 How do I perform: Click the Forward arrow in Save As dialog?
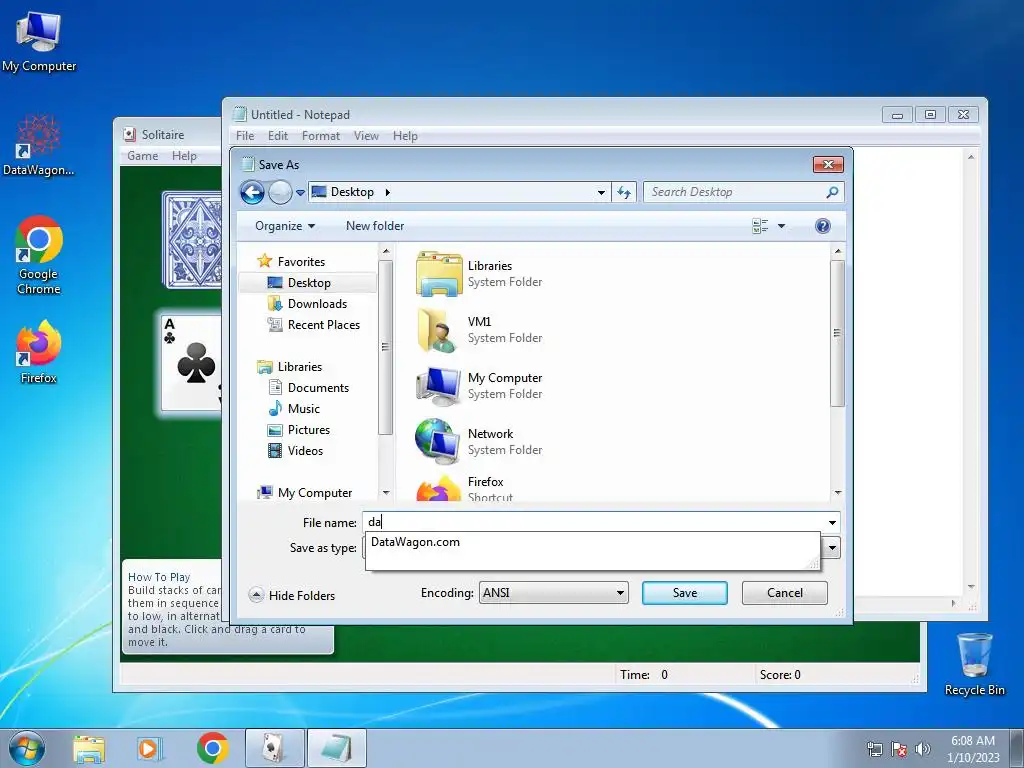coord(280,192)
